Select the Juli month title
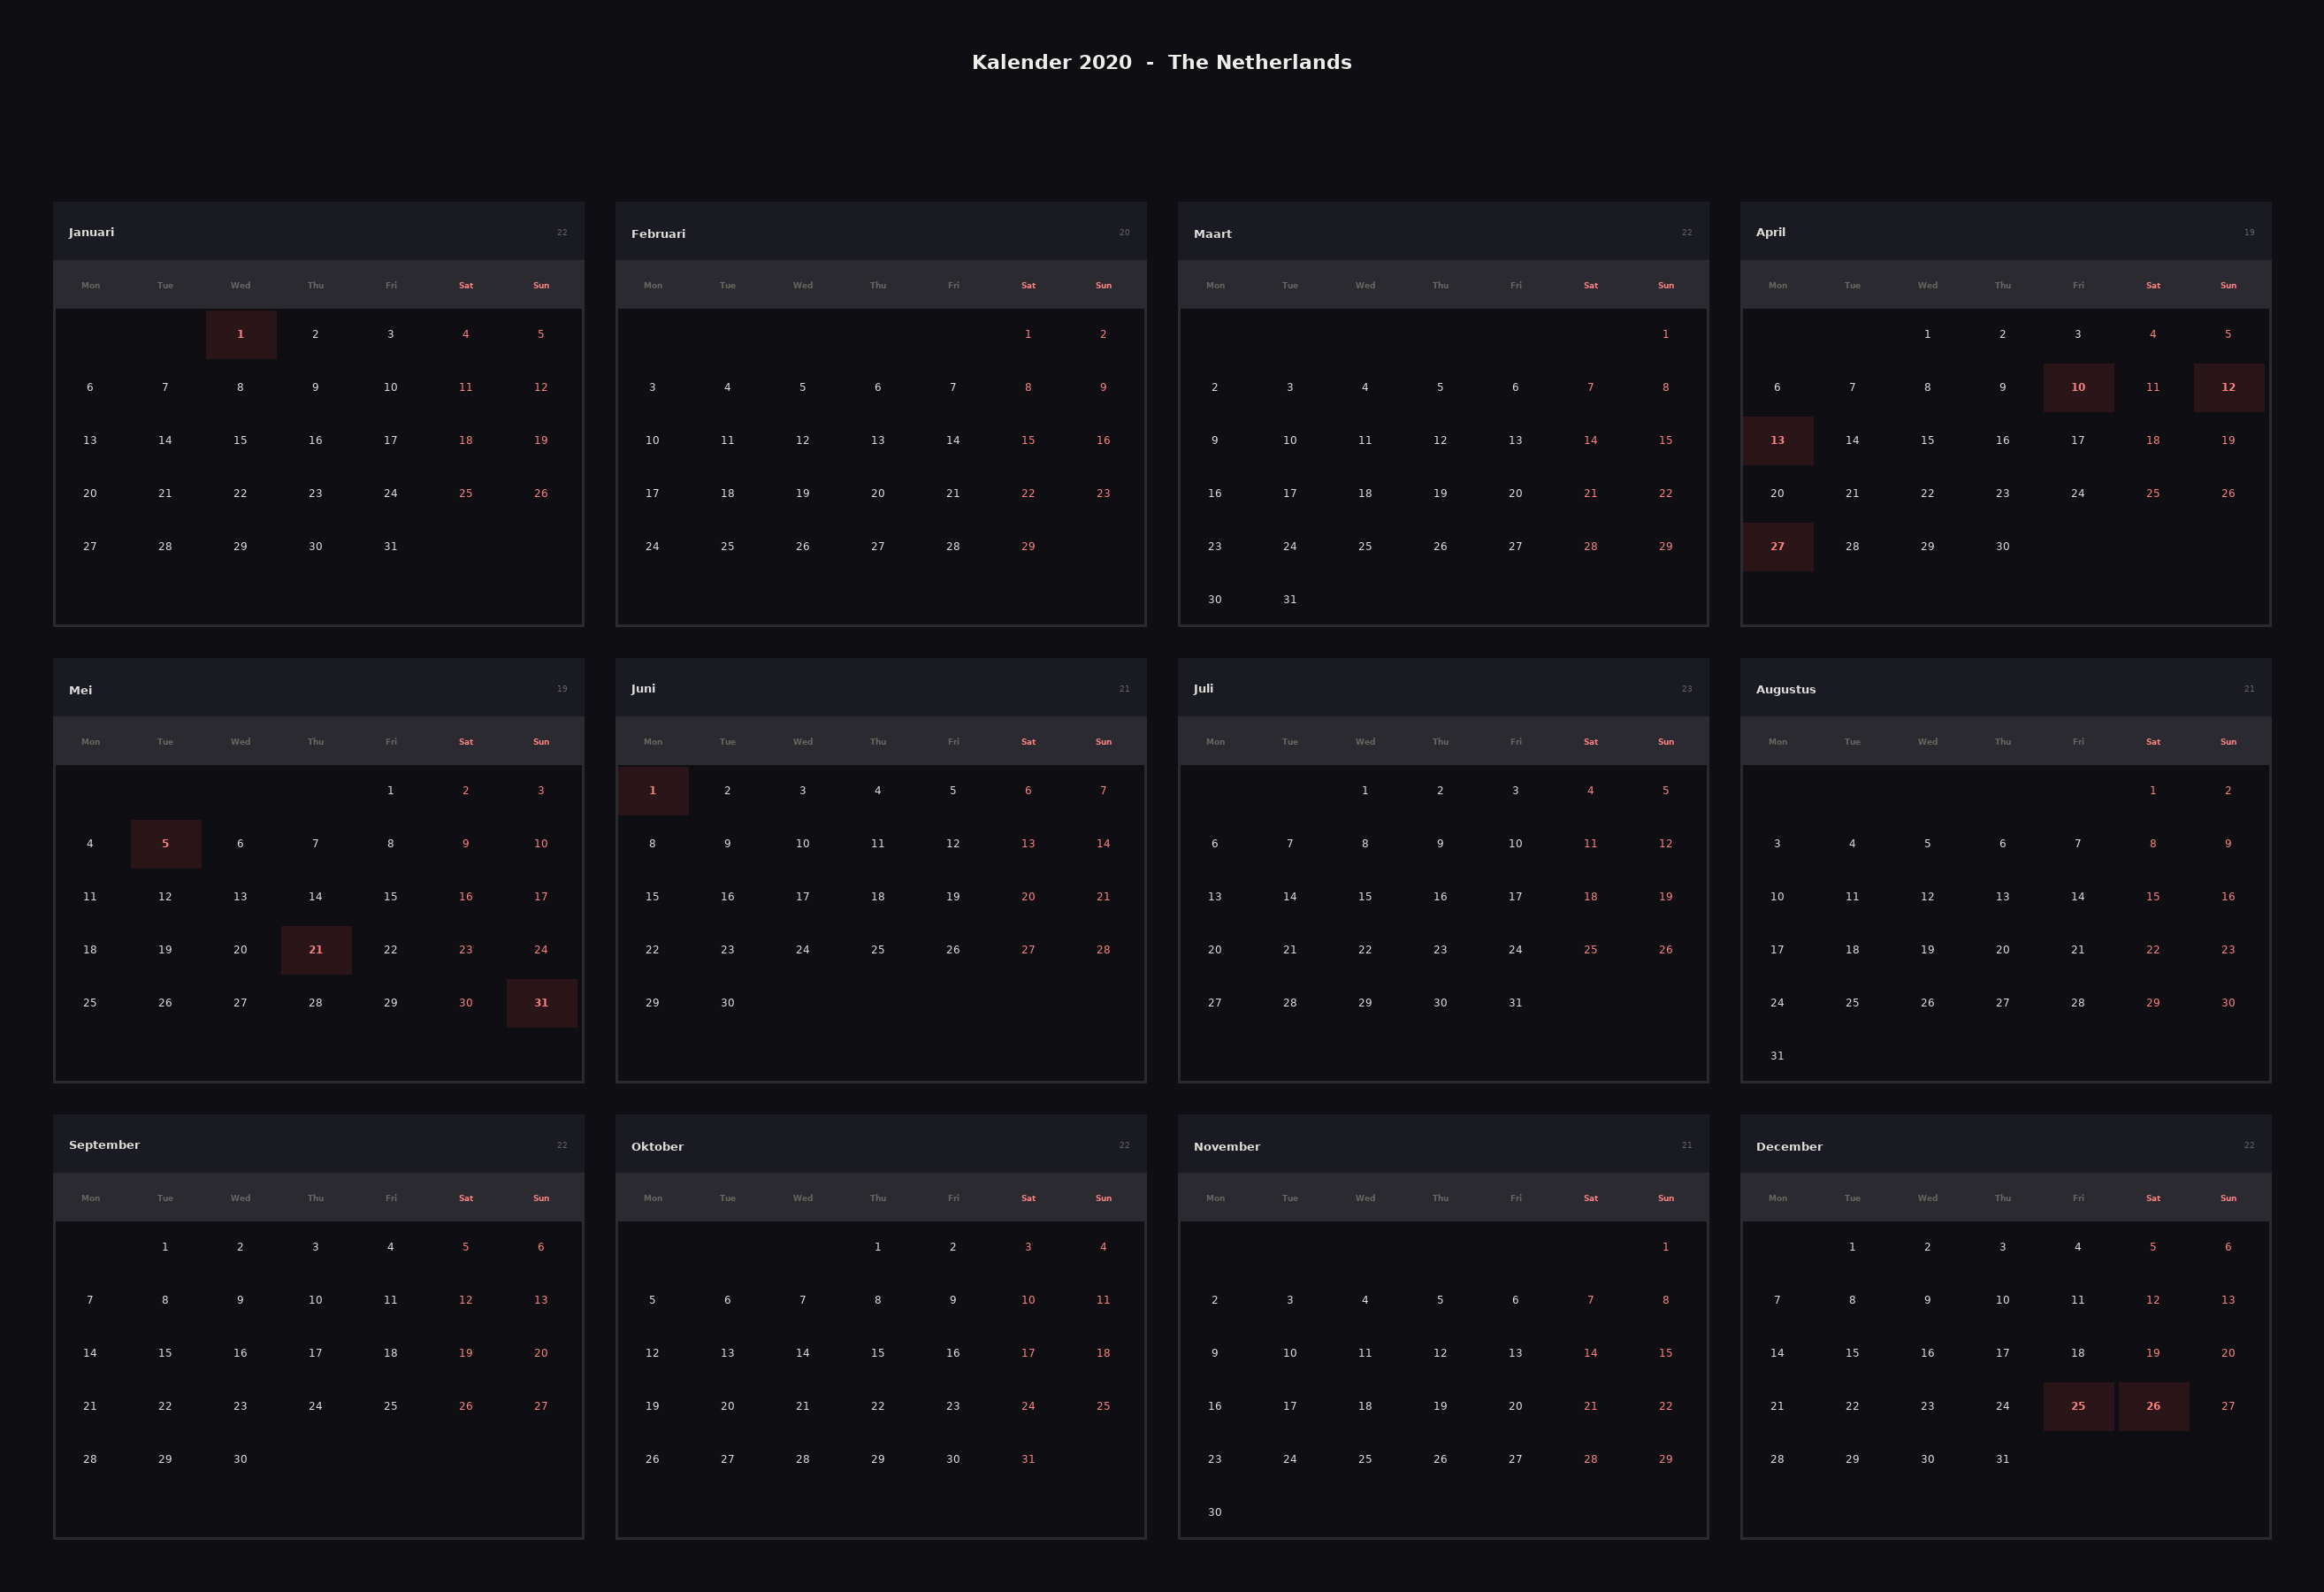This screenshot has width=2324, height=1592. (x=1203, y=688)
